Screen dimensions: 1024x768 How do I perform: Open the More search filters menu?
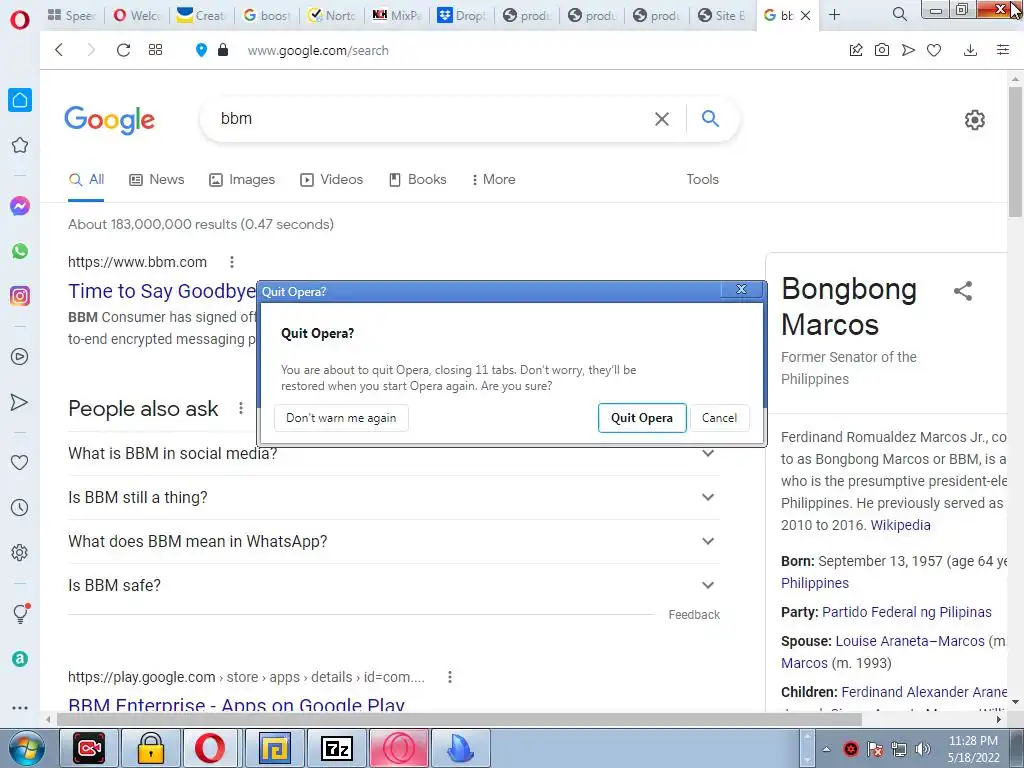[493, 179]
